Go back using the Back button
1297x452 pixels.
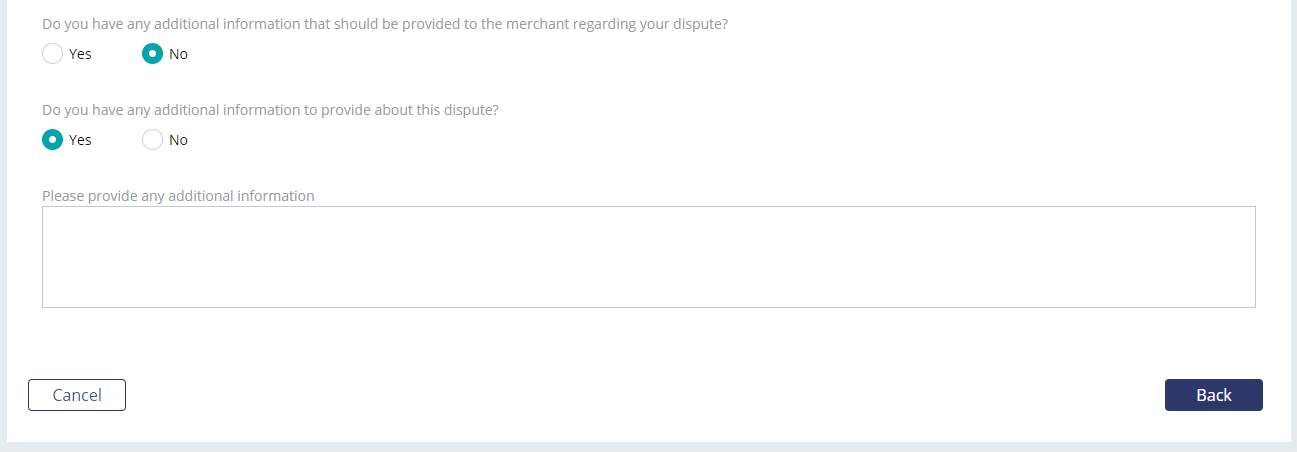(1213, 395)
